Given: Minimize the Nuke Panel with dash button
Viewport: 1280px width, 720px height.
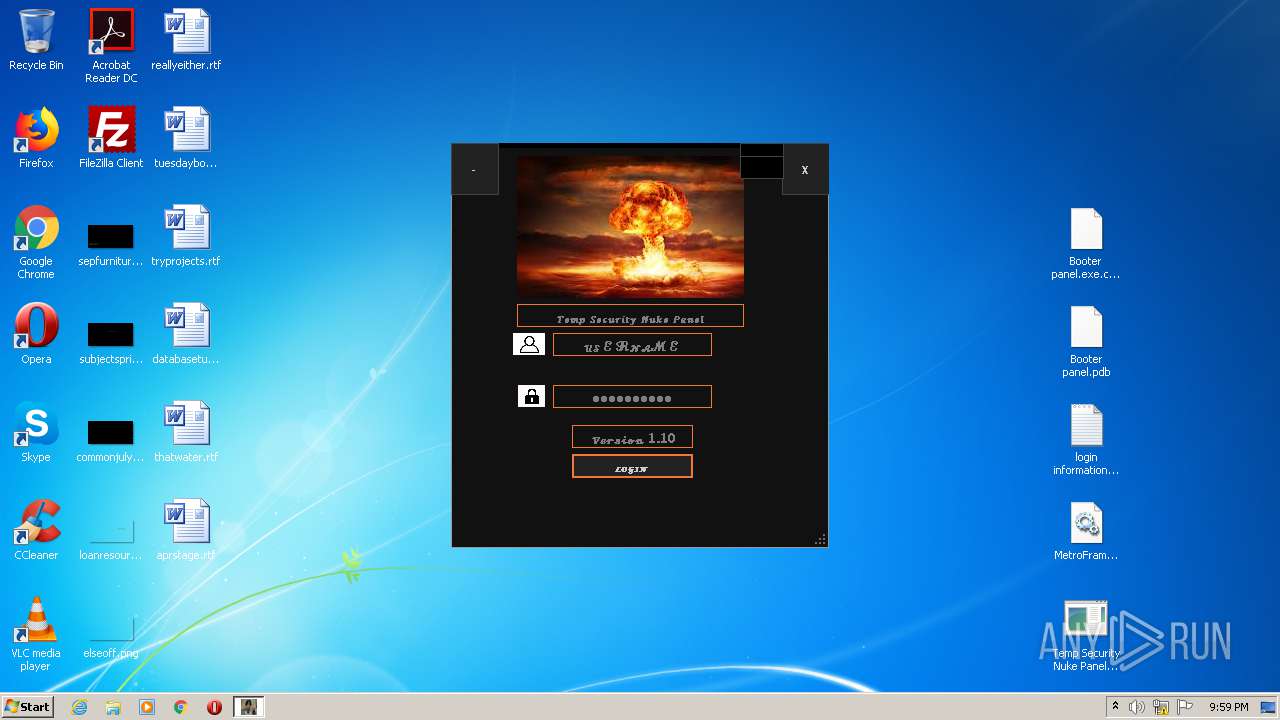Looking at the screenshot, I should [x=474, y=170].
